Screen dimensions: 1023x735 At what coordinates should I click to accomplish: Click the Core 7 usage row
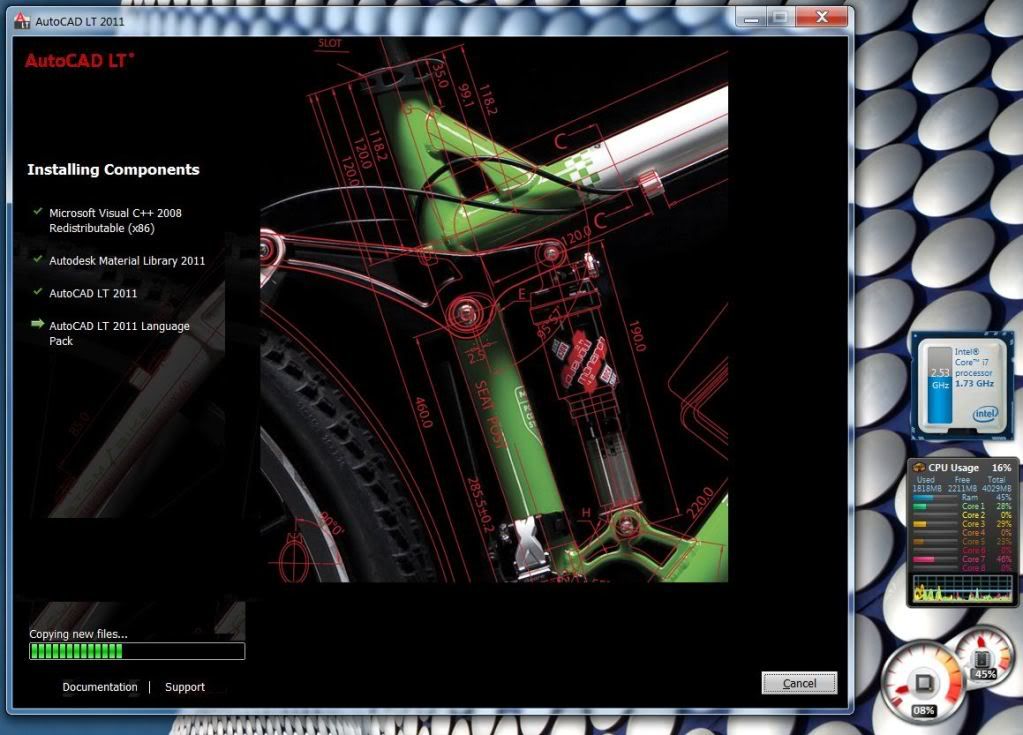point(962,559)
